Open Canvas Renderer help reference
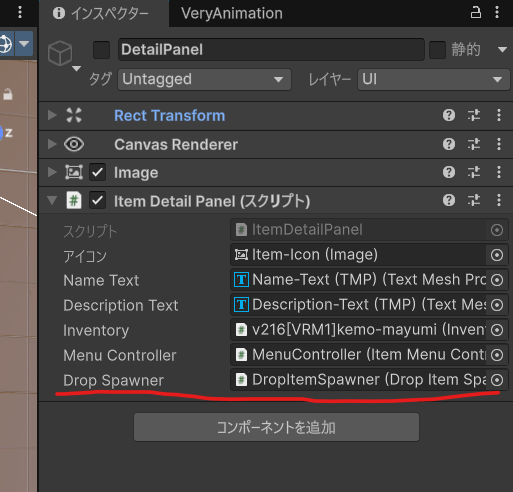Viewport: 513px width, 492px height. point(449,144)
